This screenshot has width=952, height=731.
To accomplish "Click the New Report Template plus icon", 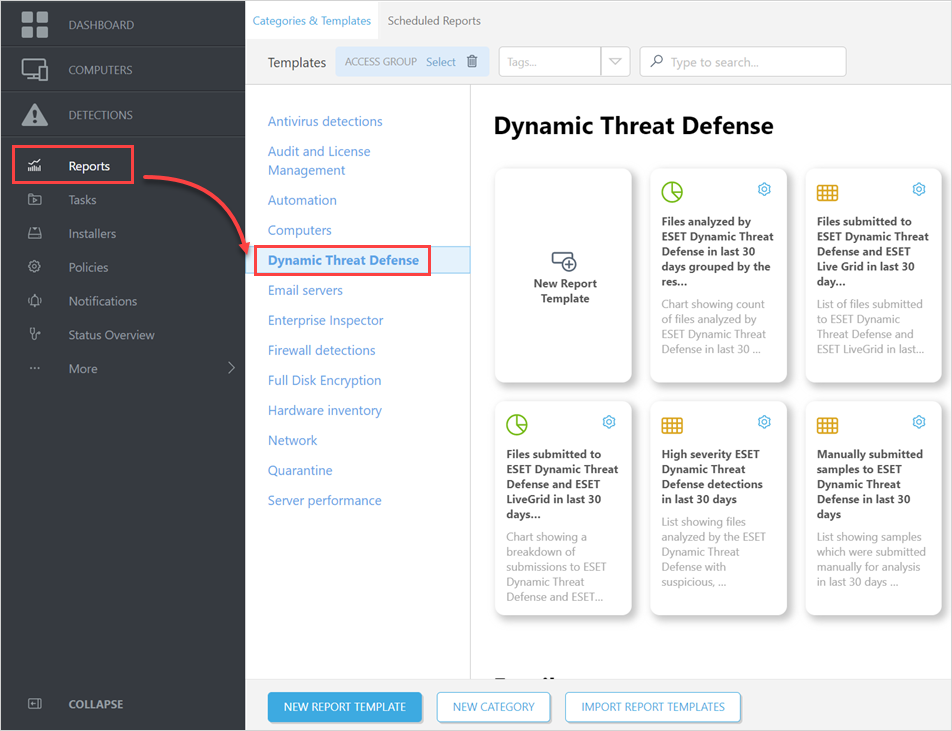I will pyautogui.click(x=564, y=261).
